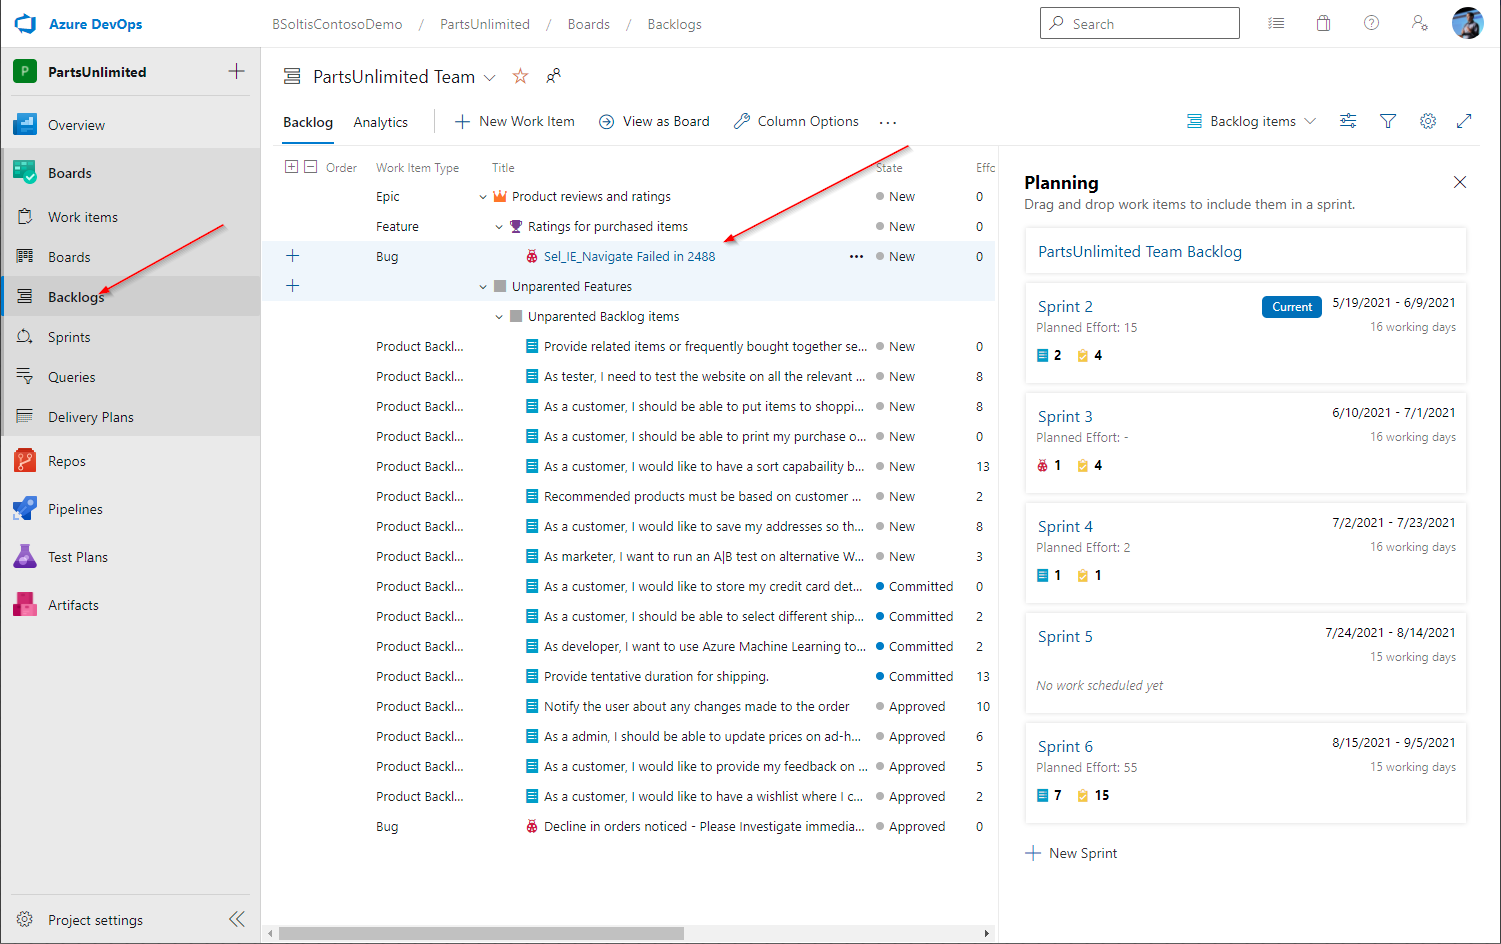The height and width of the screenshot is (944, 1501).
Task: Click the horizontal scrollbar at the bottom
Action: pyautogui.click(x=481, y=933)
